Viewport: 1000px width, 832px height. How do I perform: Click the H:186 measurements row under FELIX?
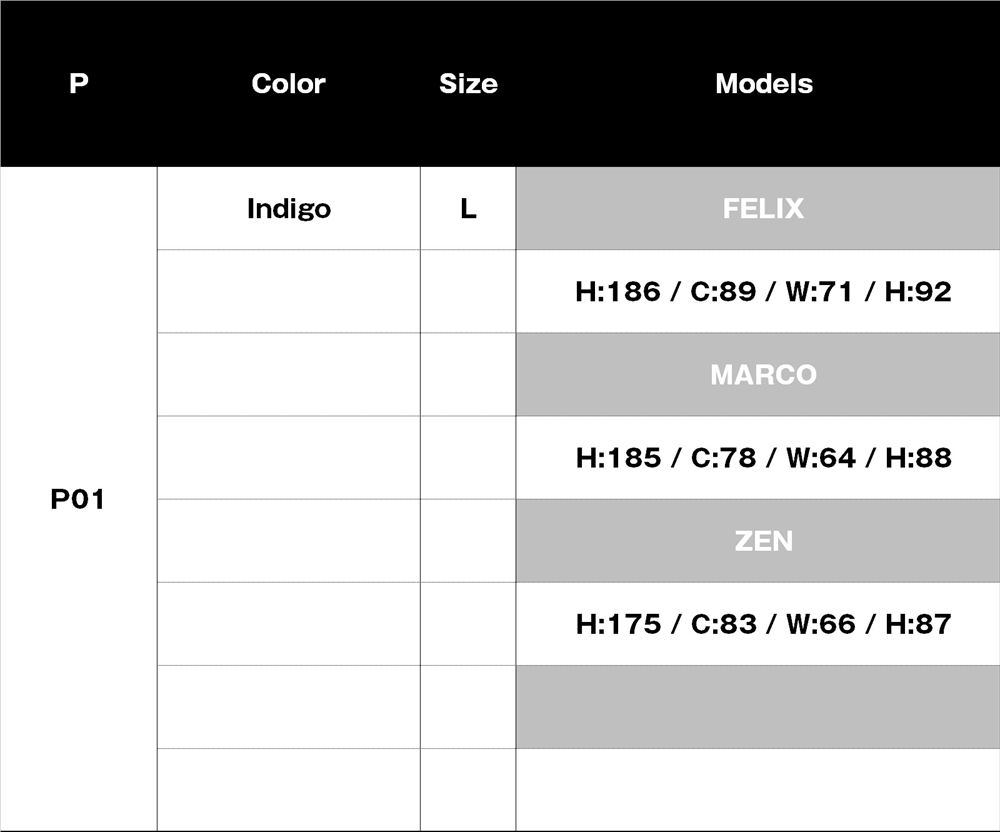[x=763, y=292]
